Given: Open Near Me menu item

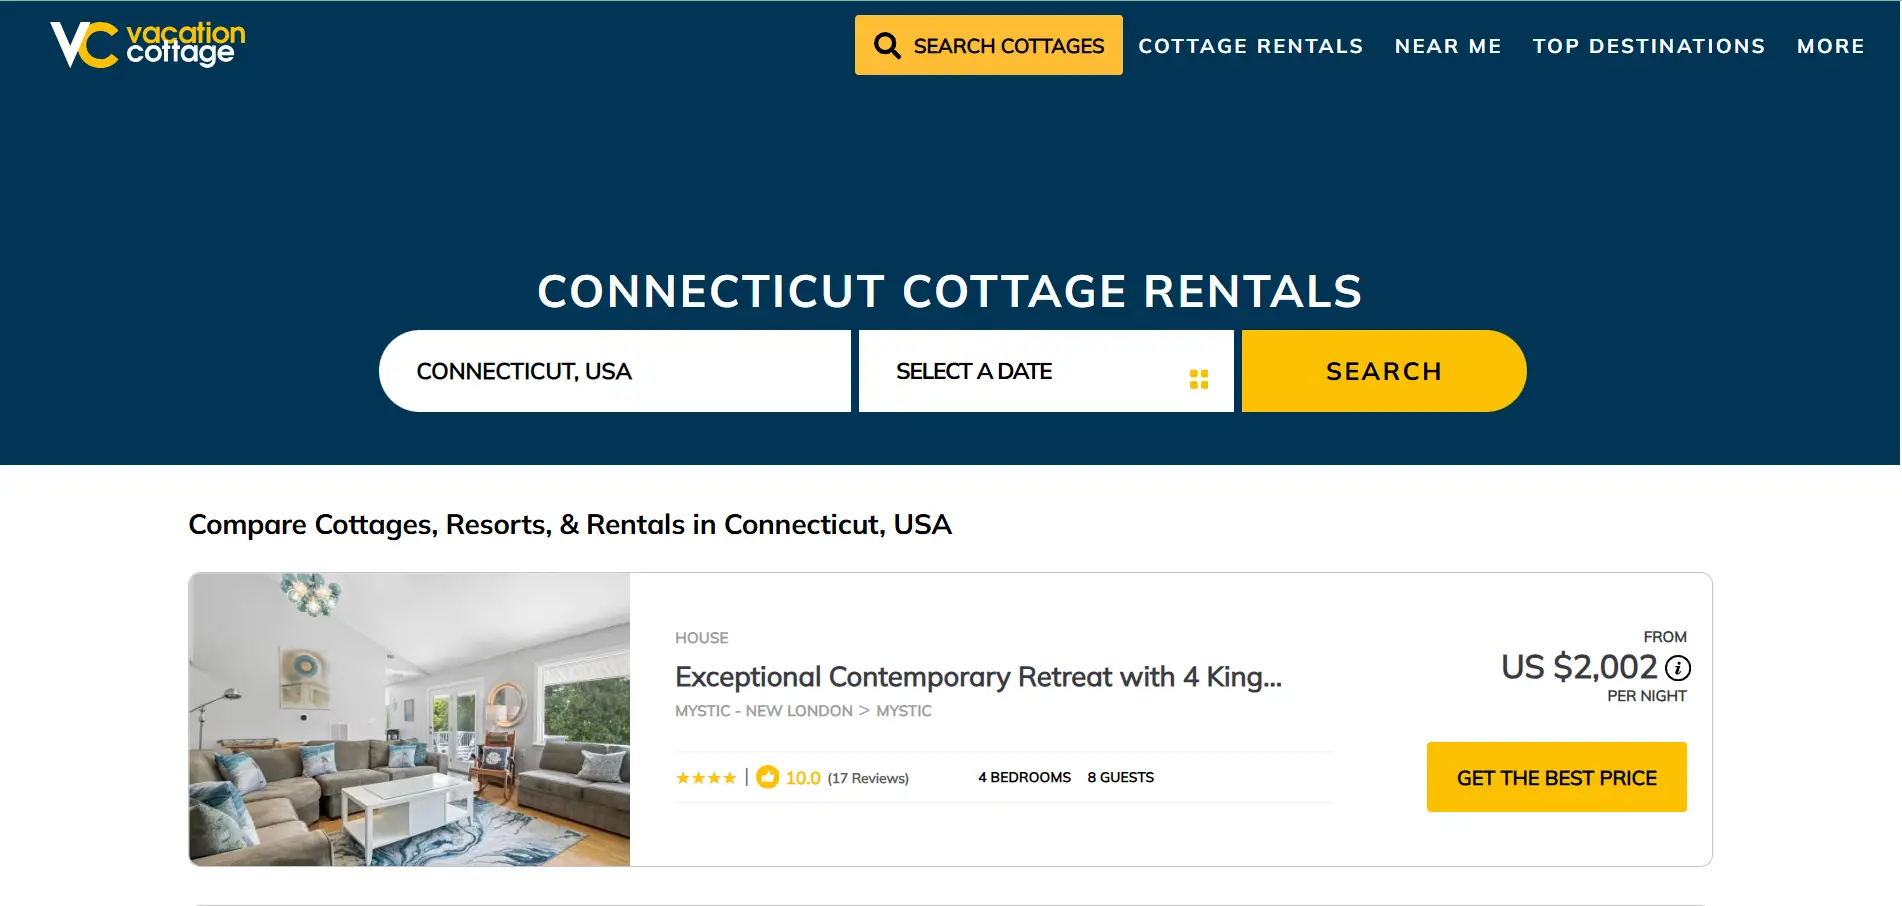Looking at the screenshot, I should (1448, 46).
